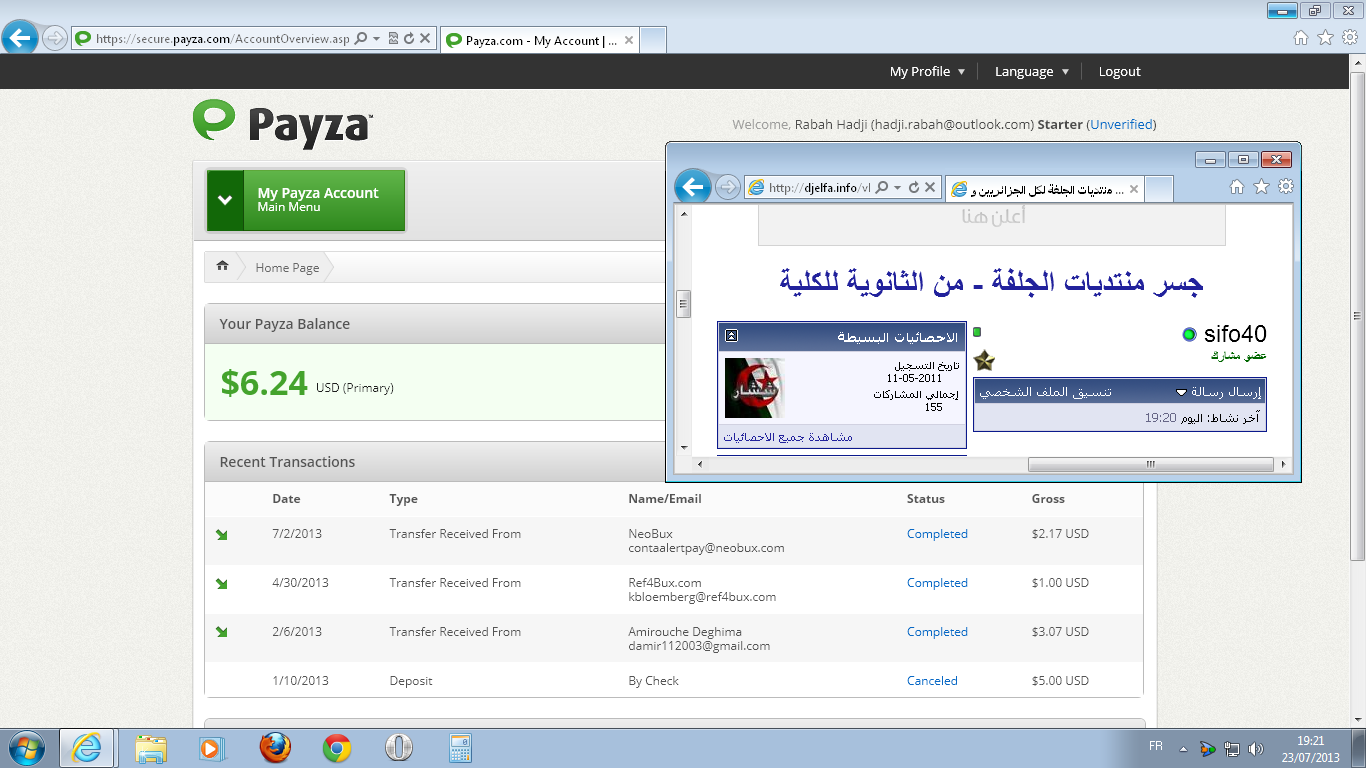Close the Payza.com - My Account tab

pos(628,41)
